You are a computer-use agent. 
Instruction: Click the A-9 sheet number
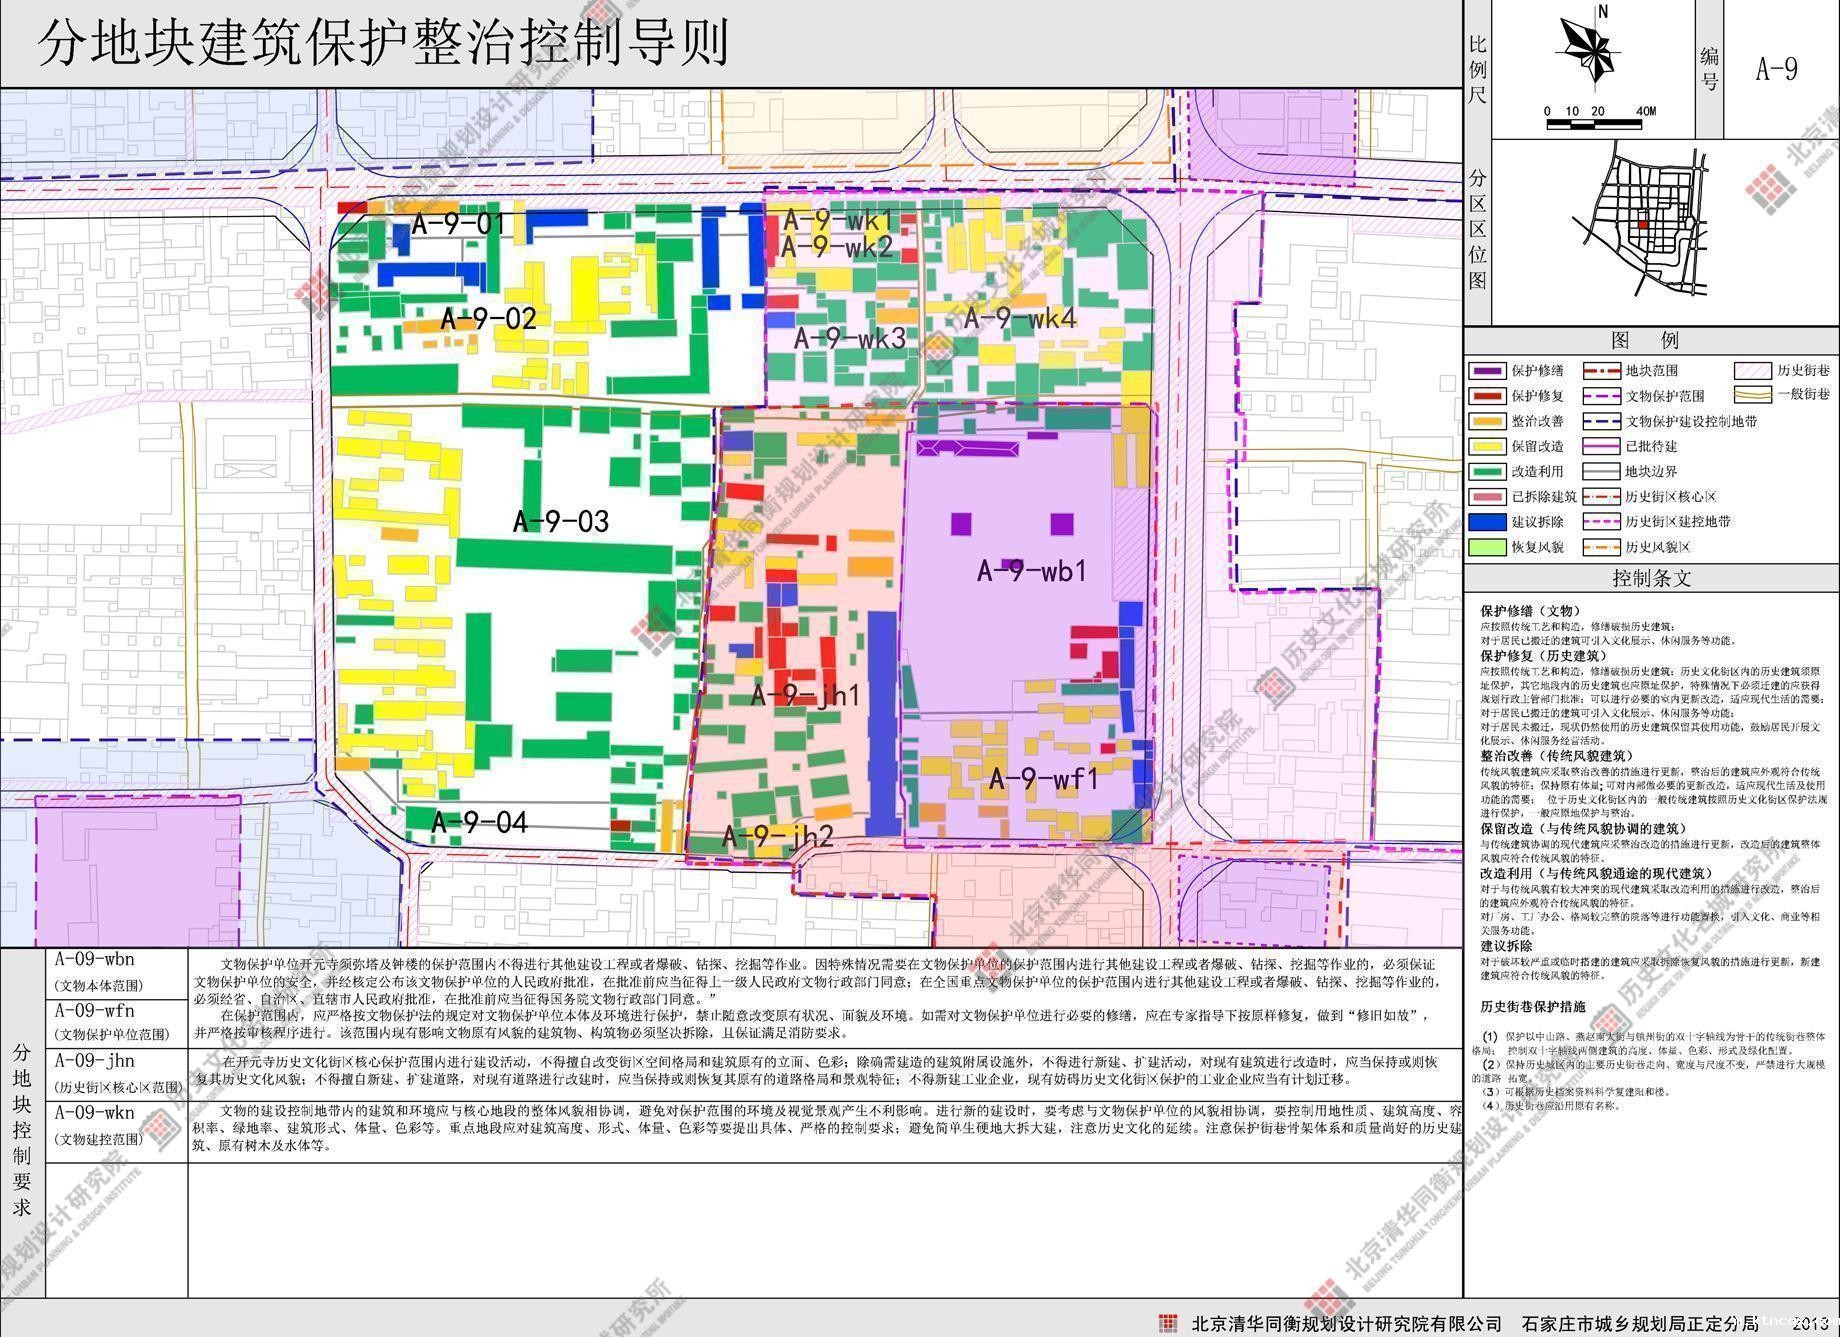1777,69
